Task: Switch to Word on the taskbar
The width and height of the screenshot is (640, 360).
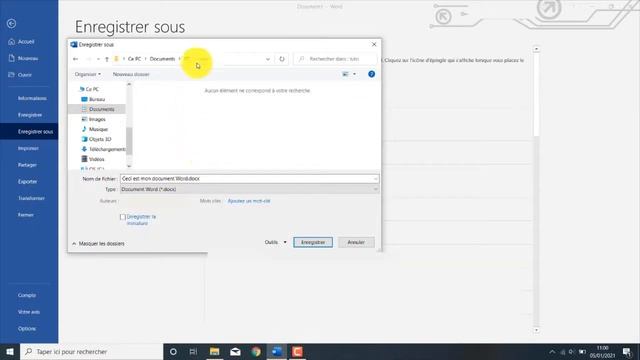Action: pyautogui.click(x=277, y=351)
